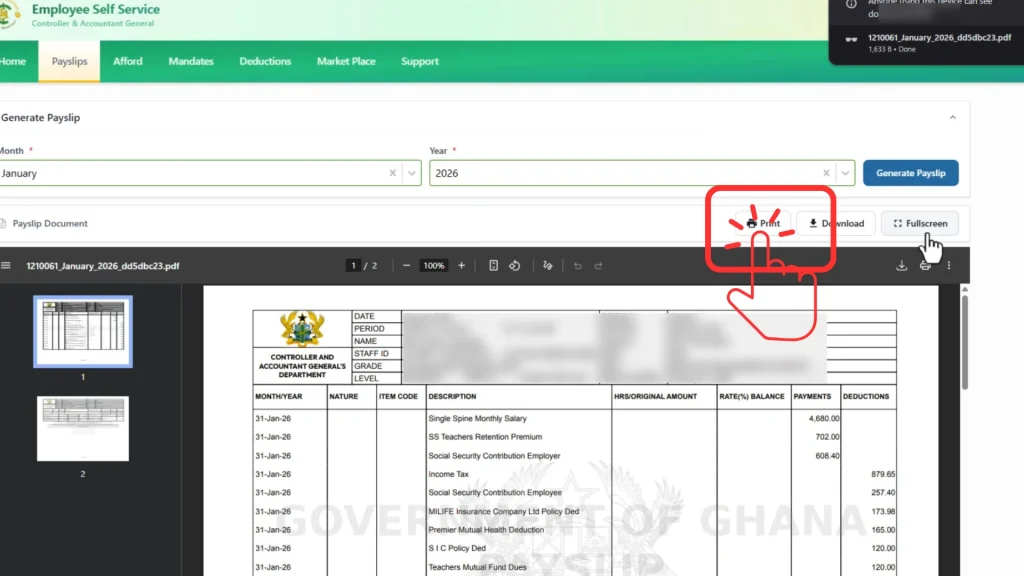Click the Generate Payslip button
1024x576 pixels.
point(910,173)
